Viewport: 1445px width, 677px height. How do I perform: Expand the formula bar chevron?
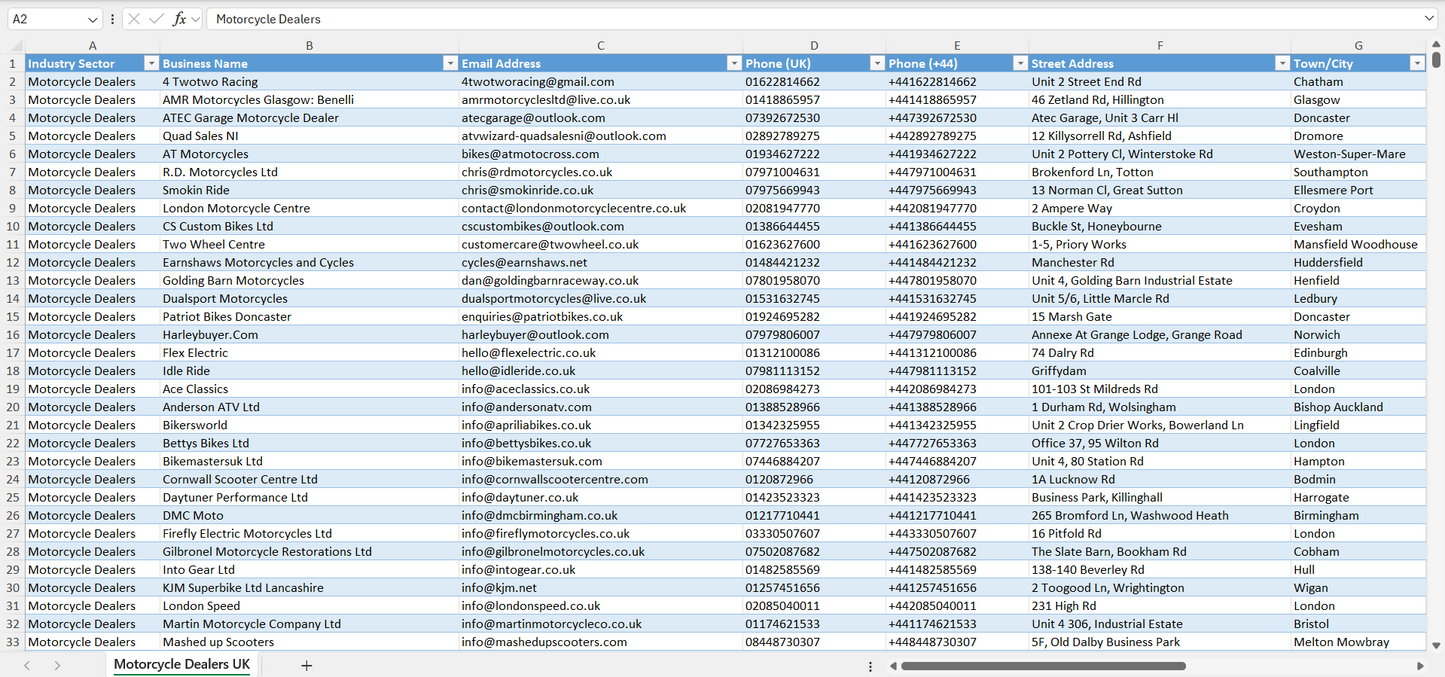(1428, 19)
